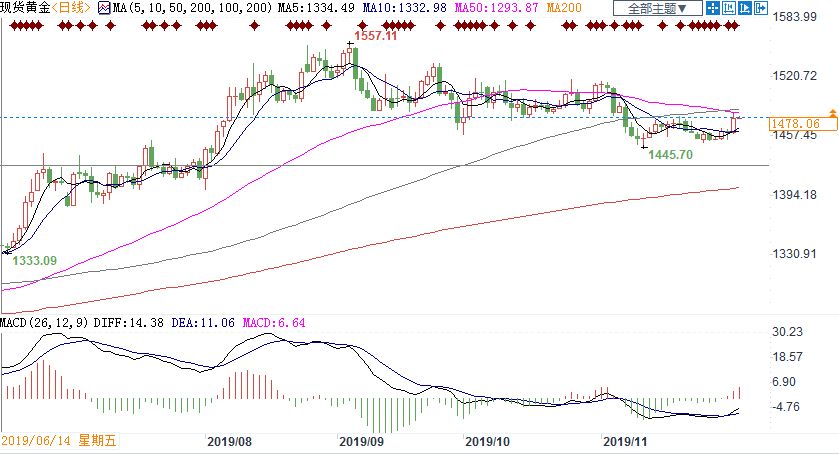Click the 1445.70 low price label

coord(670,155)
